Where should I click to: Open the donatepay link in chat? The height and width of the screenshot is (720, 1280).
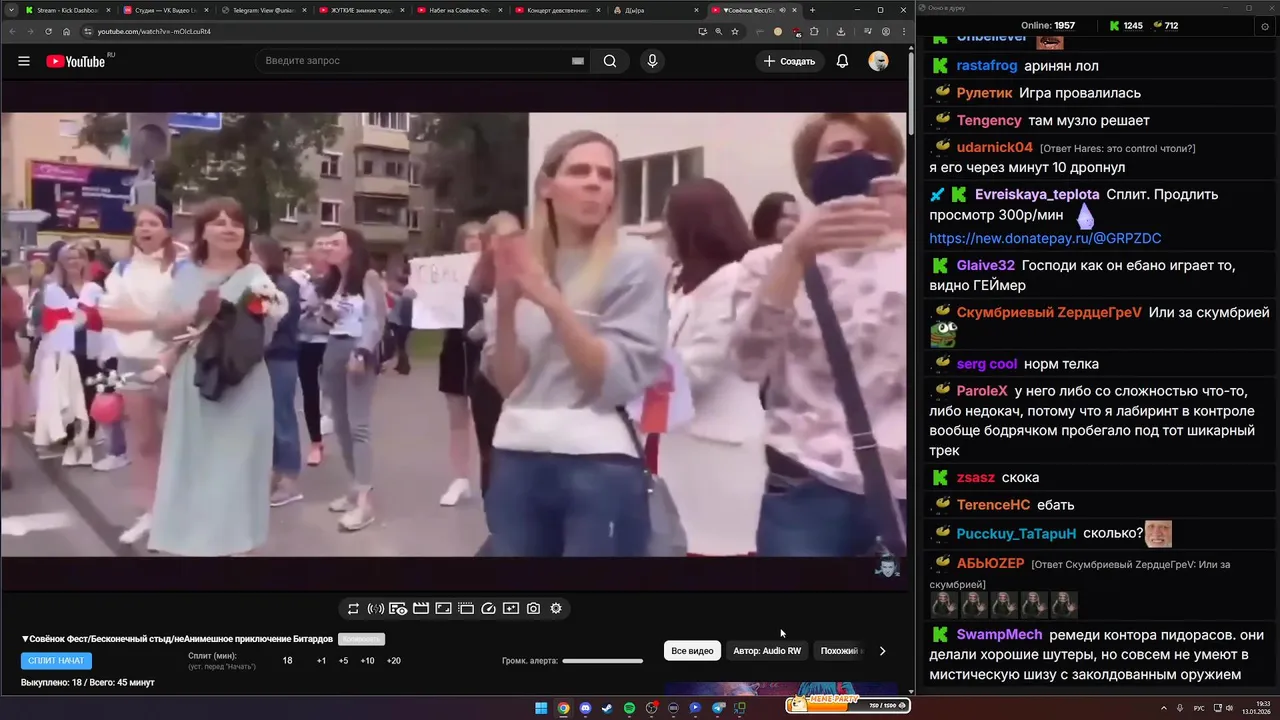[x=1045, y=239]
